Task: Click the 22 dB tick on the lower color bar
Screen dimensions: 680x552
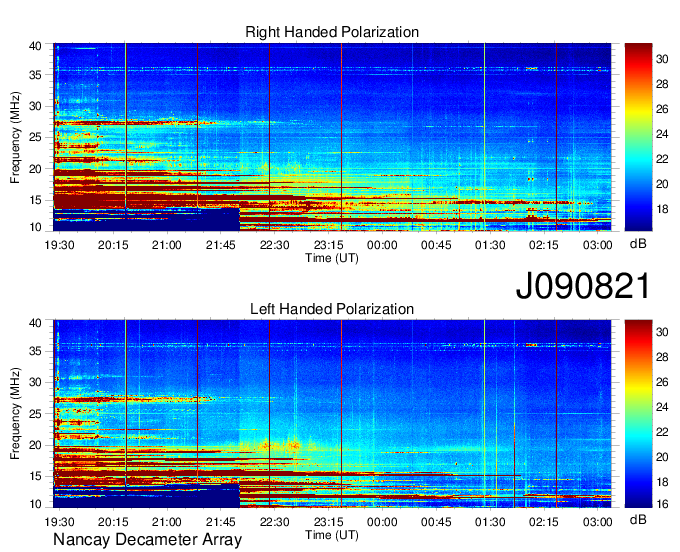Action: (x=662, y=432)
